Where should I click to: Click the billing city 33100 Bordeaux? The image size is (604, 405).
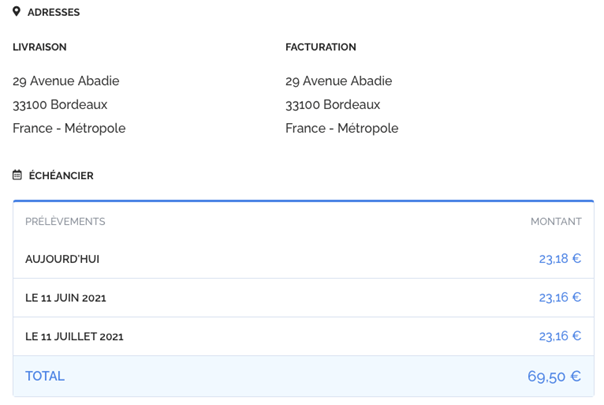332,104
